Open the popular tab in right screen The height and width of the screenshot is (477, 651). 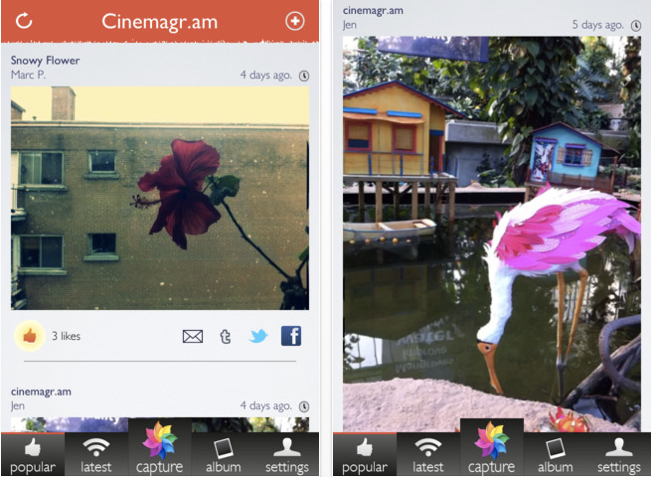(365, 454)
